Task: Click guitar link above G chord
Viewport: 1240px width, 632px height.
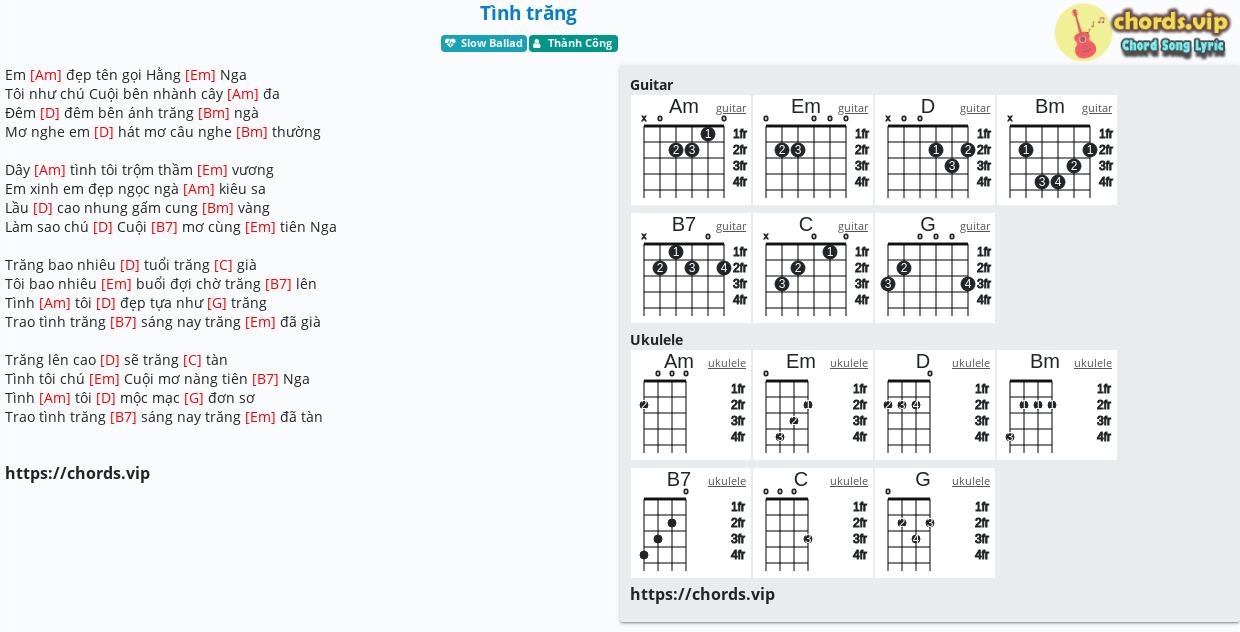Action: click(975, 226)
